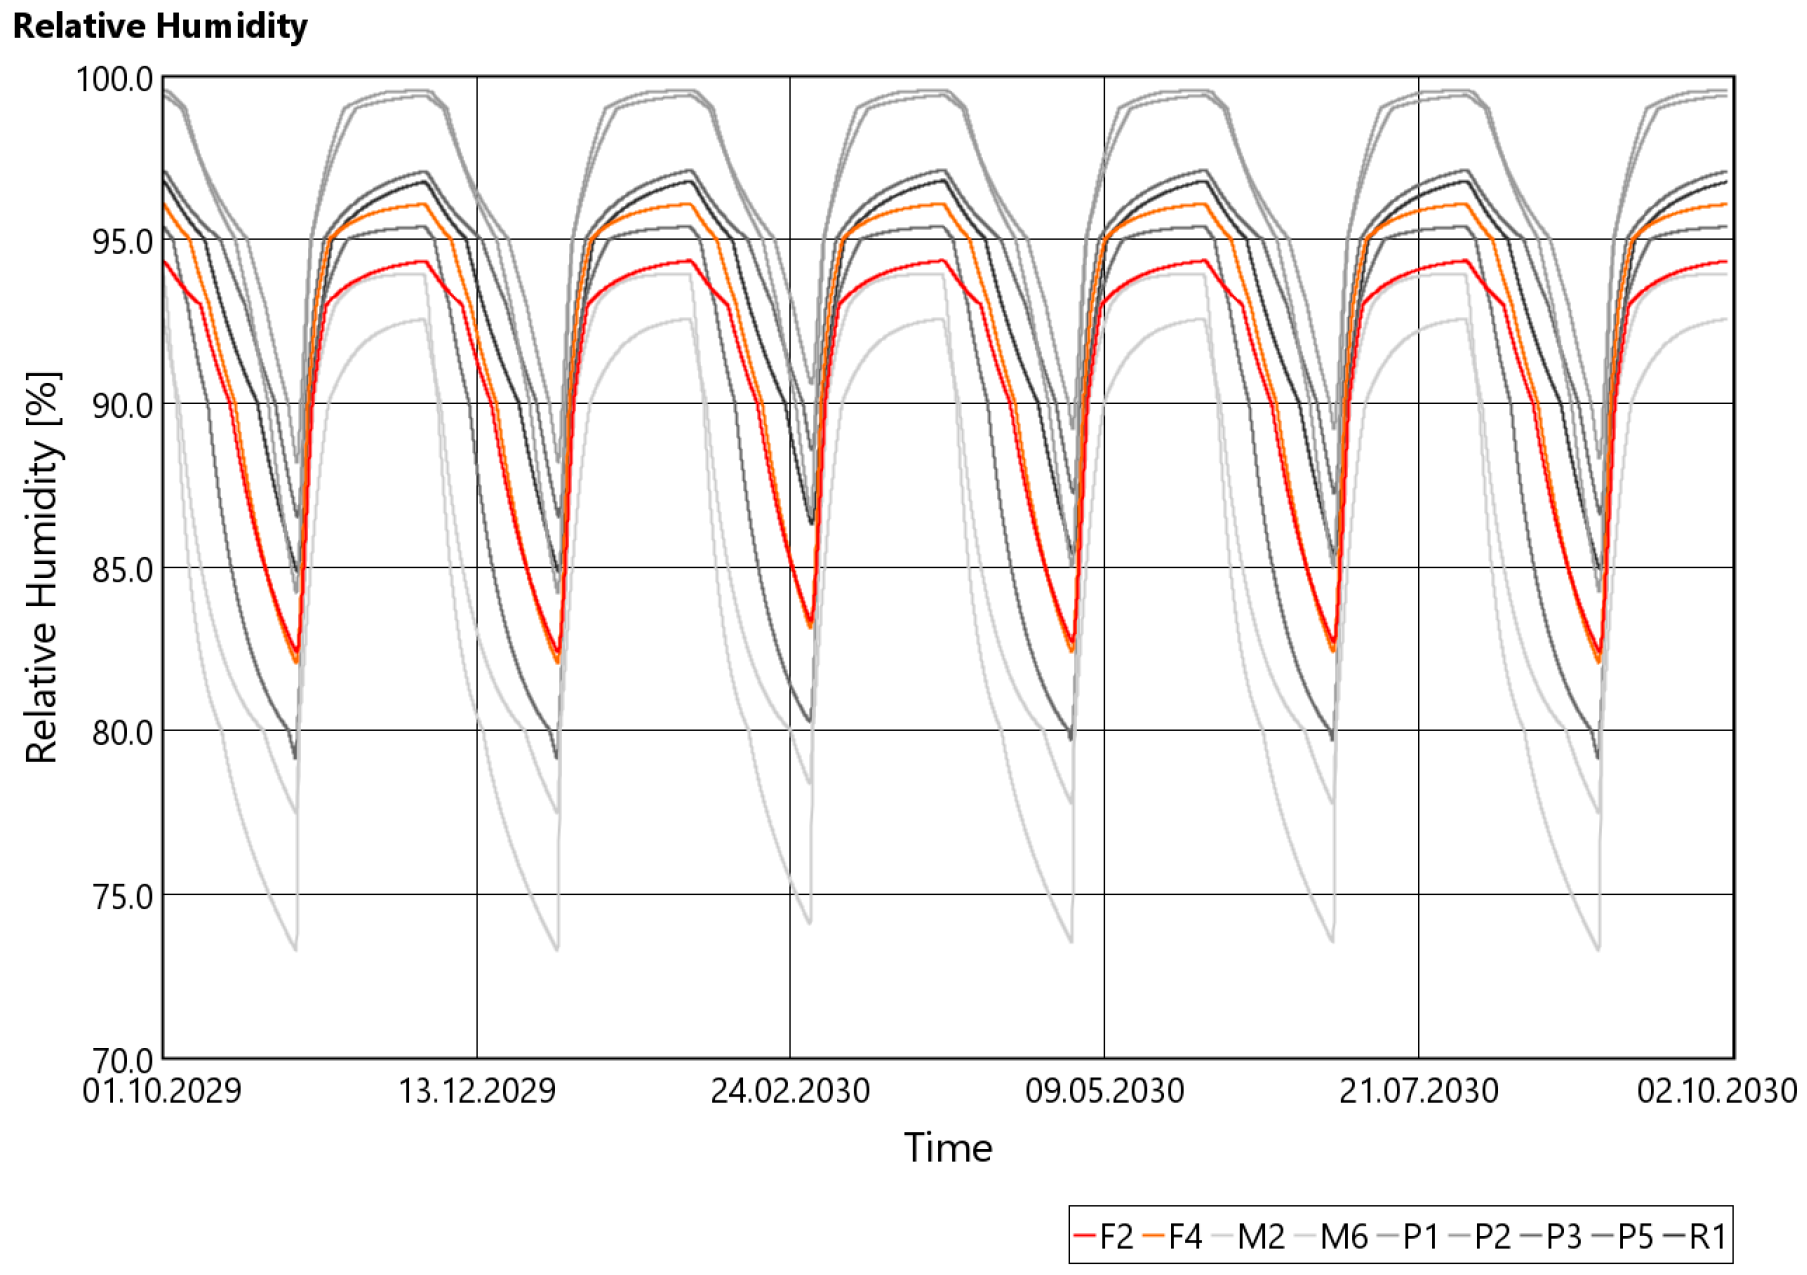The height and width of the screenshot is (1275, 1807).
Task: Click the P2 legend entry
Action: point(1480,1237)
